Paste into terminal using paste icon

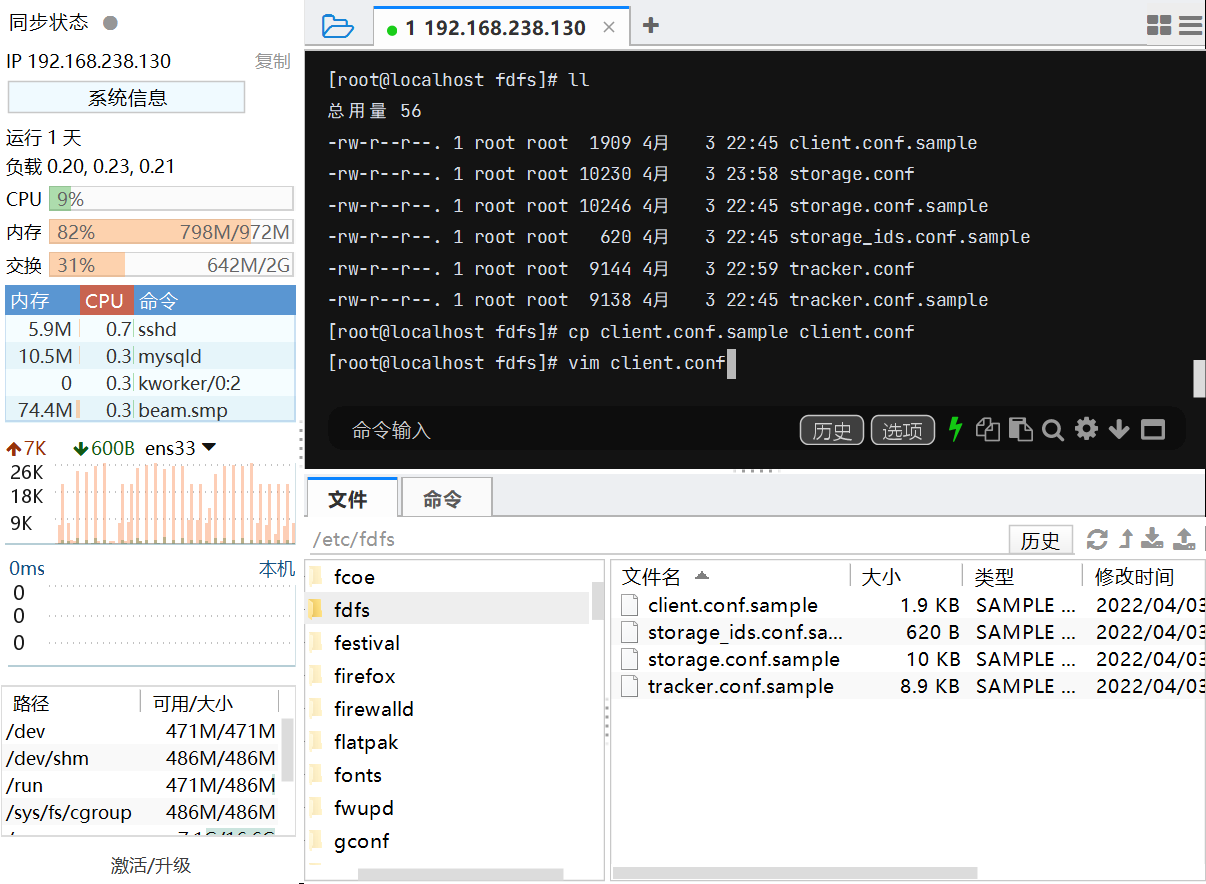click(x=1020, y=429)
